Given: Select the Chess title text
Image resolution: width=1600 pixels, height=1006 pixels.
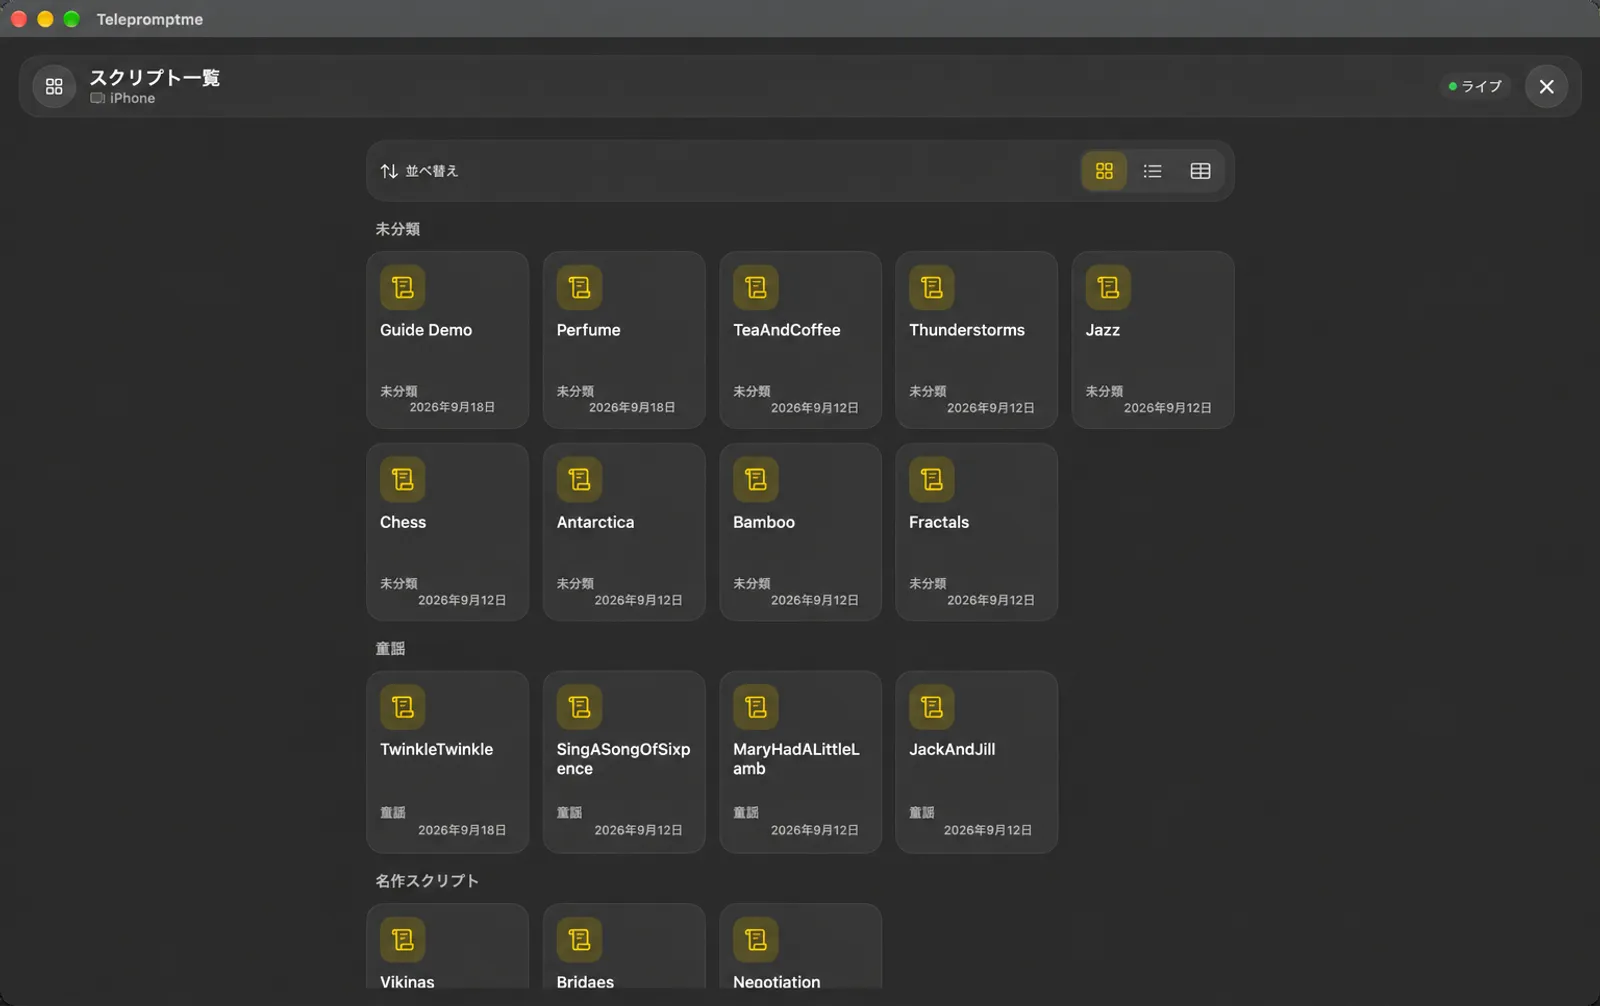Looking at the screenshot, I should (x=403, y=522).
